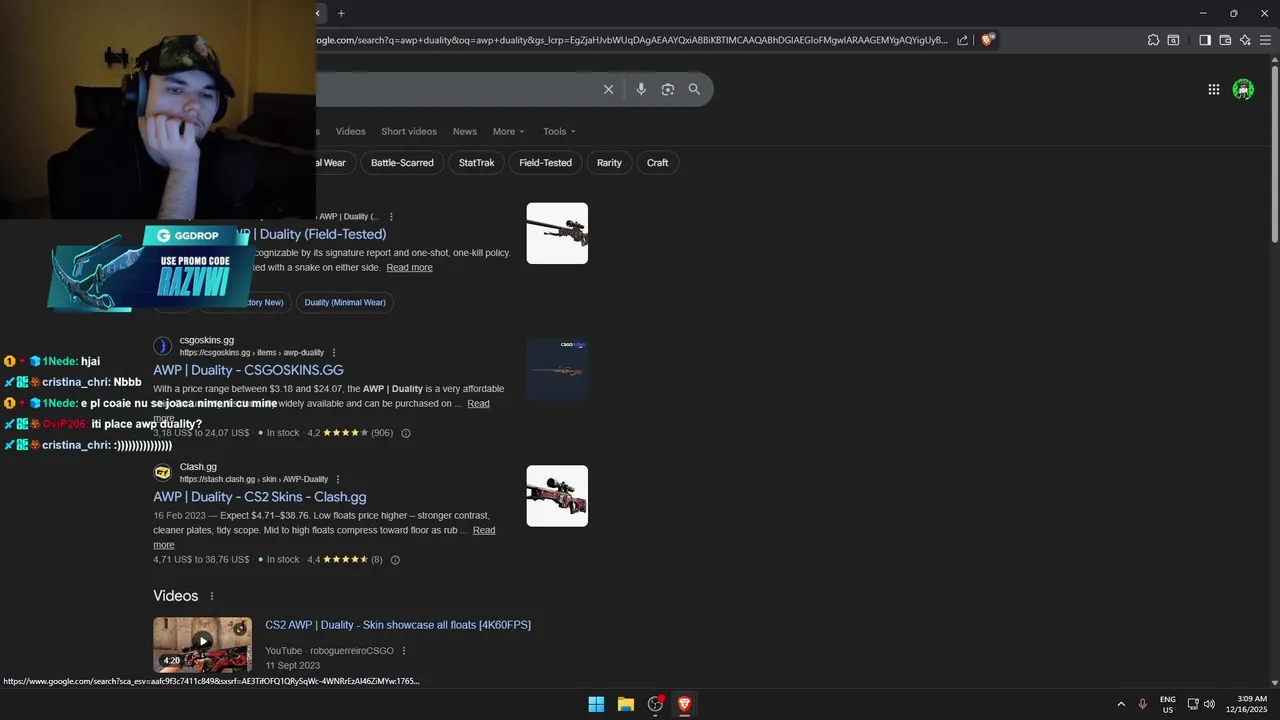The height and width of the screenshot is (720, 1280).
Task: Open options for the roboguerreiroCSGO video
Action: 404,651
